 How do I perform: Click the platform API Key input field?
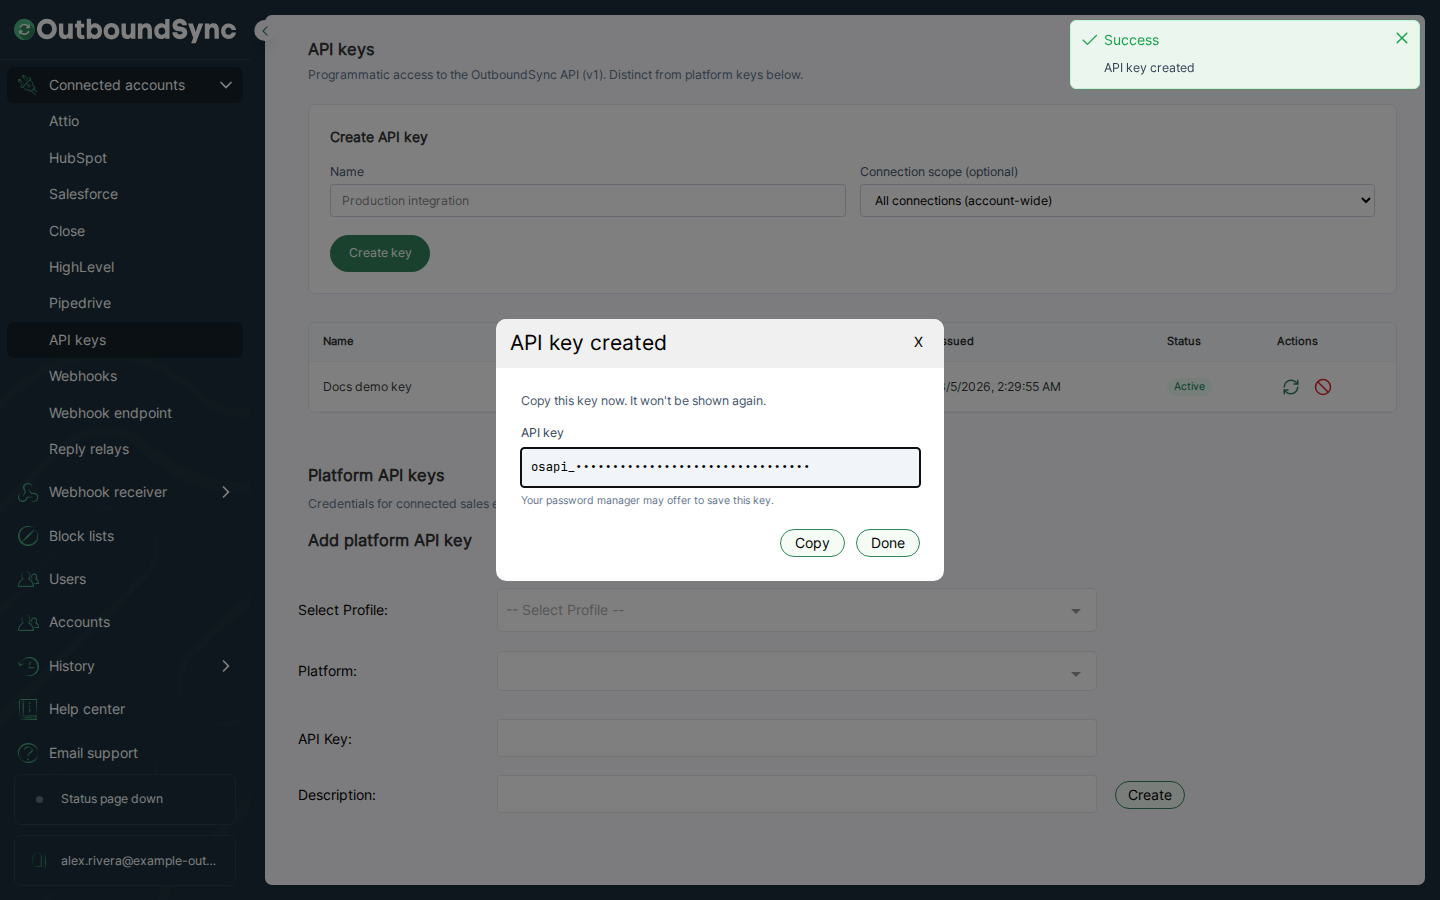pyautogui.click(x=797, y=738)
